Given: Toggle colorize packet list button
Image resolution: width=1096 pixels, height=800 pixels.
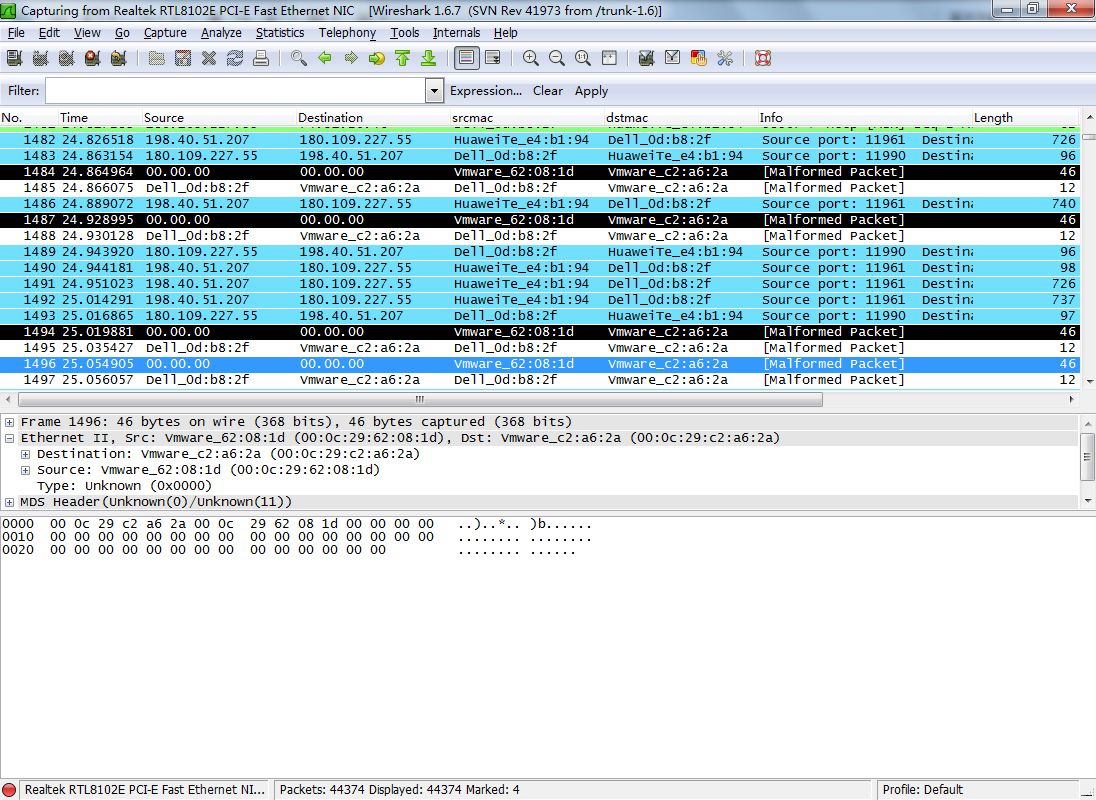Looking at the screenshot, I should point(466,58).
